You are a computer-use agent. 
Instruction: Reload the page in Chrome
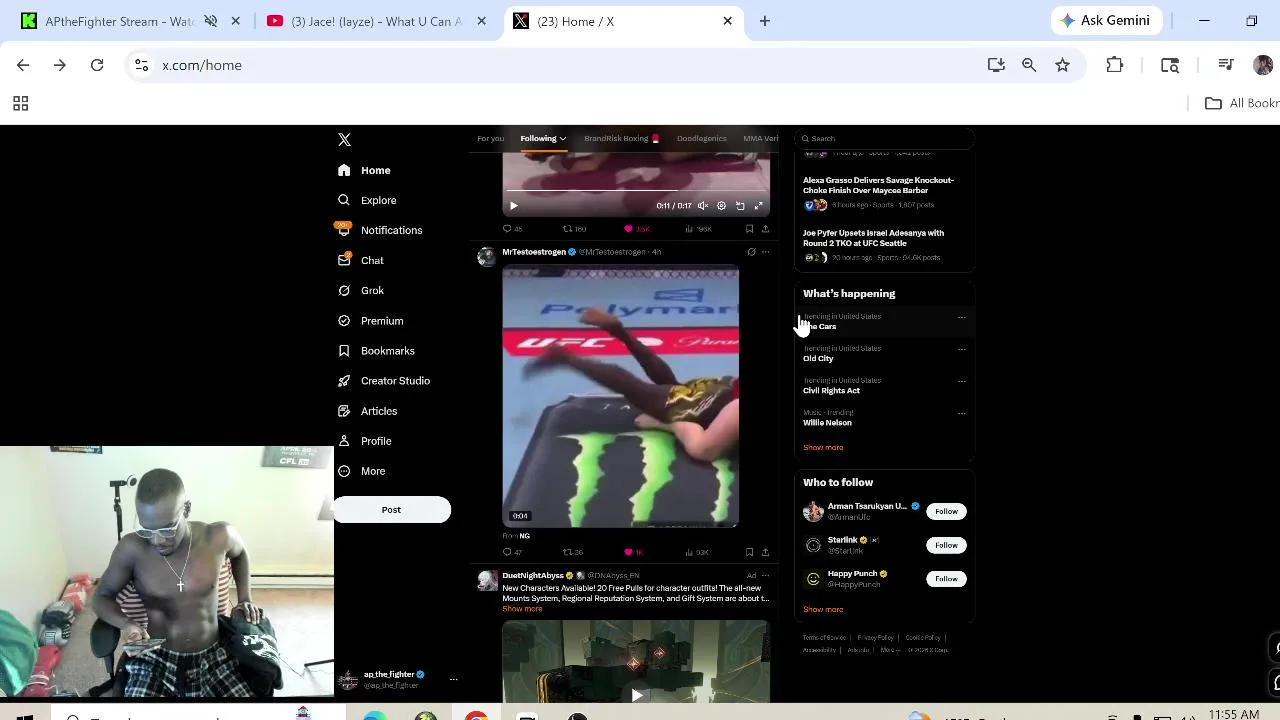point(97,65)
